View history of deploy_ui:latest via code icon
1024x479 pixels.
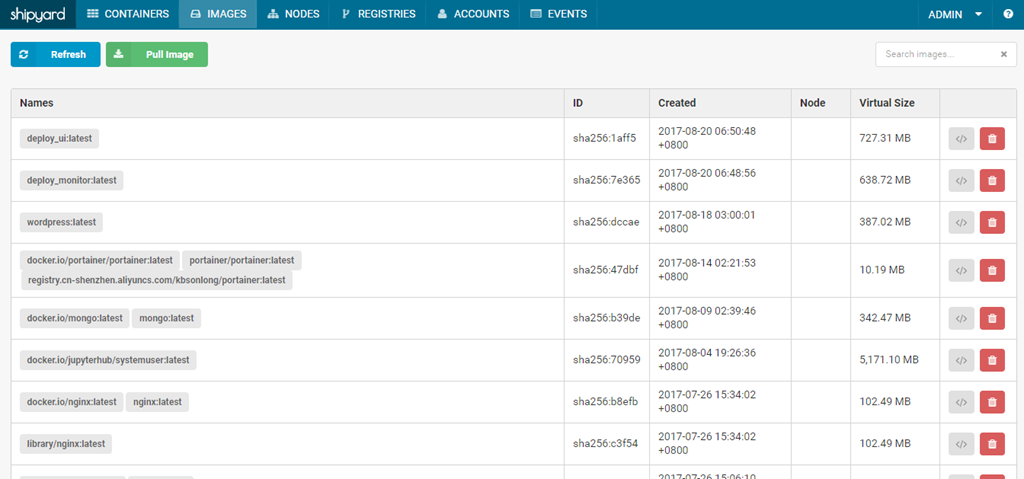click(961, 139)
